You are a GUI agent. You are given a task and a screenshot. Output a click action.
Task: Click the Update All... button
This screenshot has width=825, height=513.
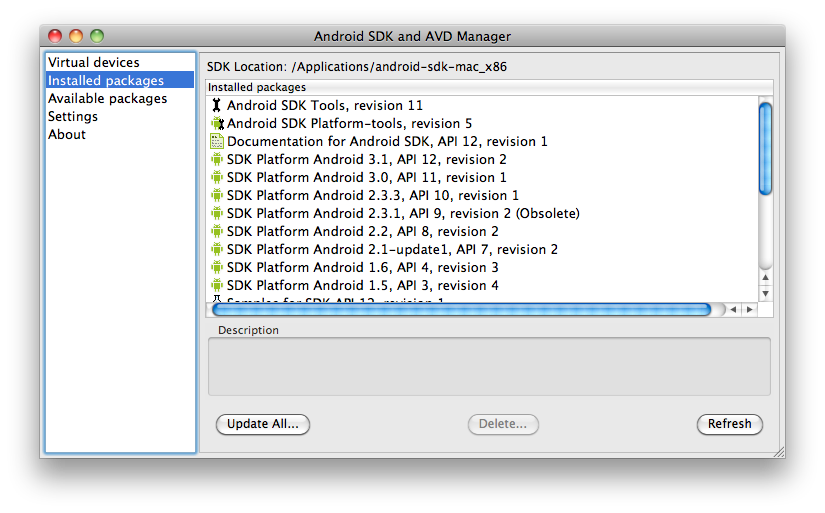pos(263,424)
